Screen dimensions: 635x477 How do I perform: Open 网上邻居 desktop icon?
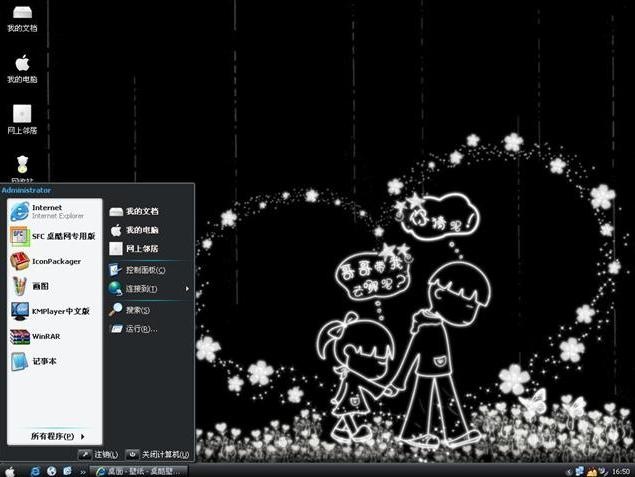[22, 116]
